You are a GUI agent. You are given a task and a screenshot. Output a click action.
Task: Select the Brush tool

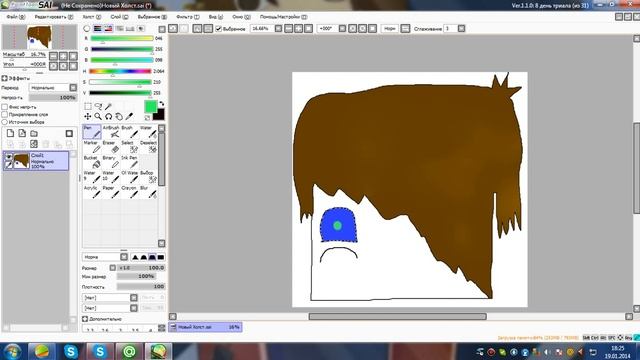point(129,132)
